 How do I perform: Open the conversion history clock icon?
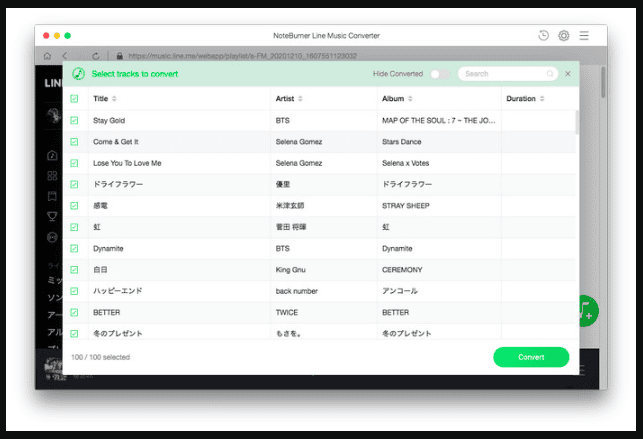tap(543, 36)
